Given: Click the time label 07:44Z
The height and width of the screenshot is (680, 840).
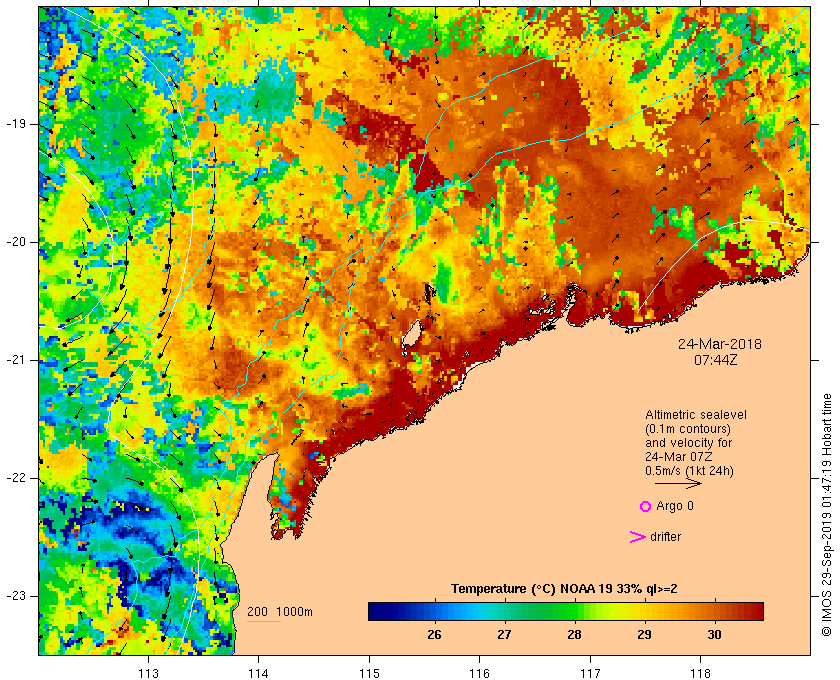Looking at the screenshot, I should click(x=715, y=360).
